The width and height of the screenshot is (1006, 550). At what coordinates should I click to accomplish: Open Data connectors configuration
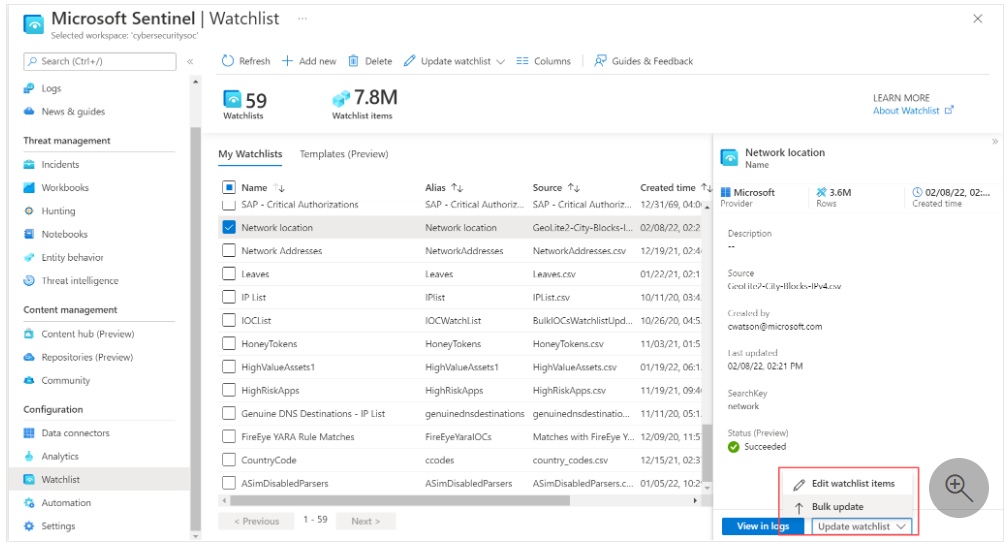pyautogui.click(x=75, y=433)
